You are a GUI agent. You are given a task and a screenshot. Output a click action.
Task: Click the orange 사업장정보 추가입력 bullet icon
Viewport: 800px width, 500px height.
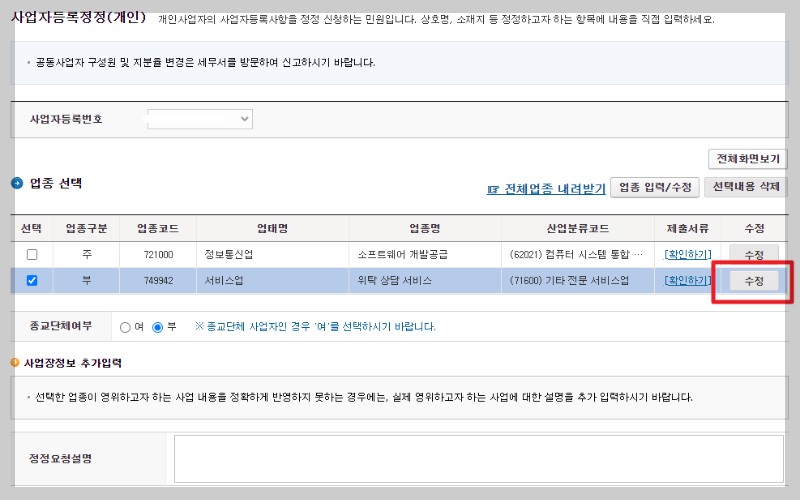click(15, 363)
